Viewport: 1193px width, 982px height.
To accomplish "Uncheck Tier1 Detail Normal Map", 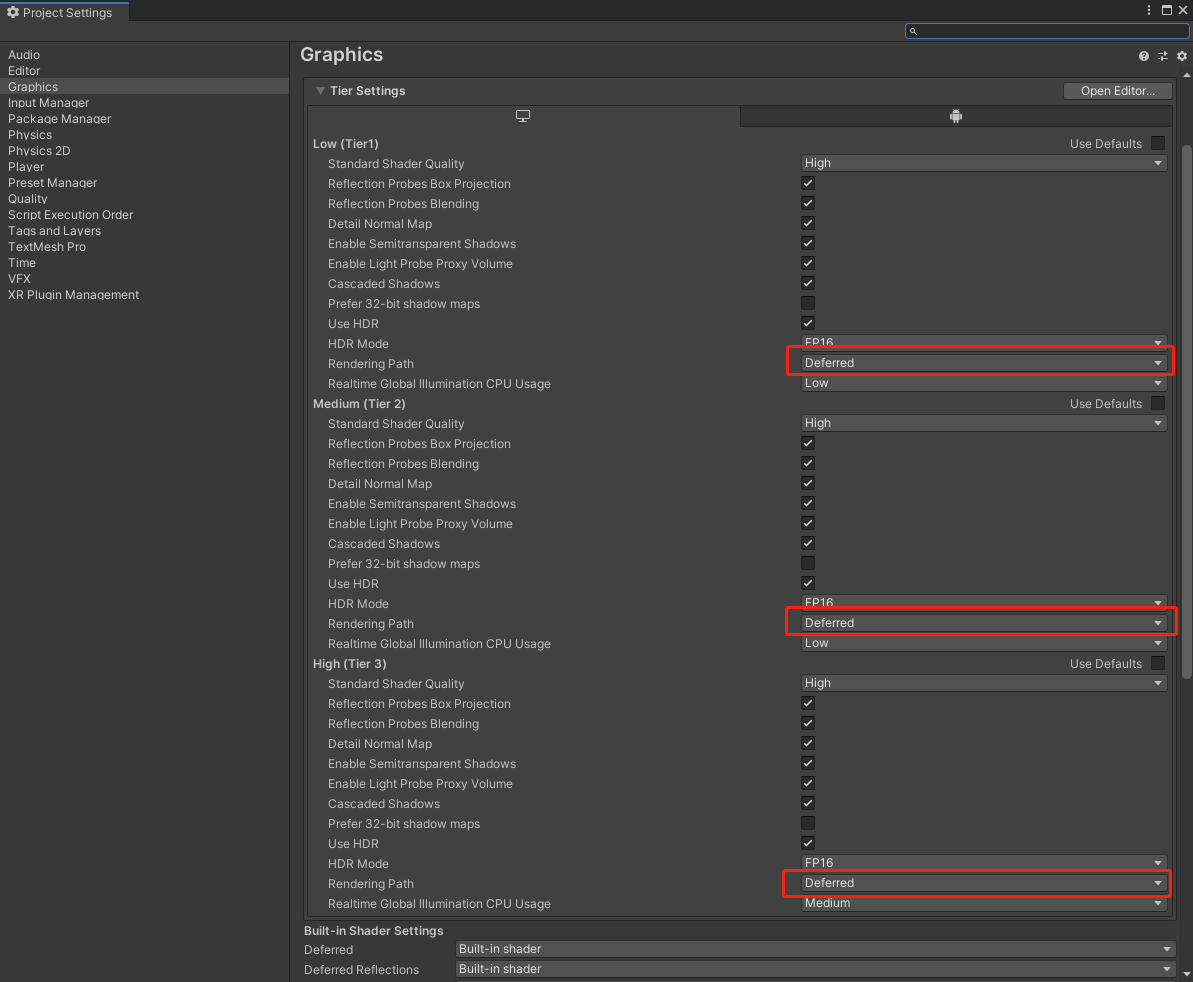I will [x=808, y=223].
